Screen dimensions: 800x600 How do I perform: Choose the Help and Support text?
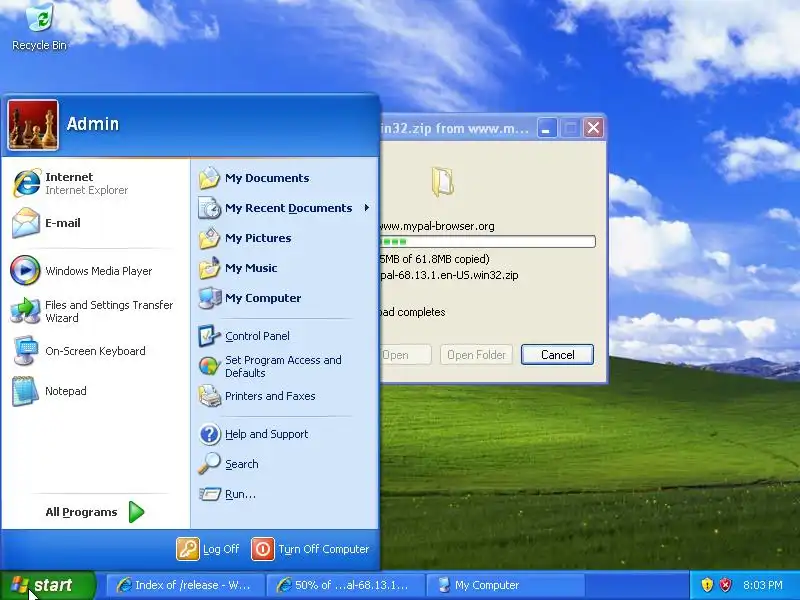[266, 434]
